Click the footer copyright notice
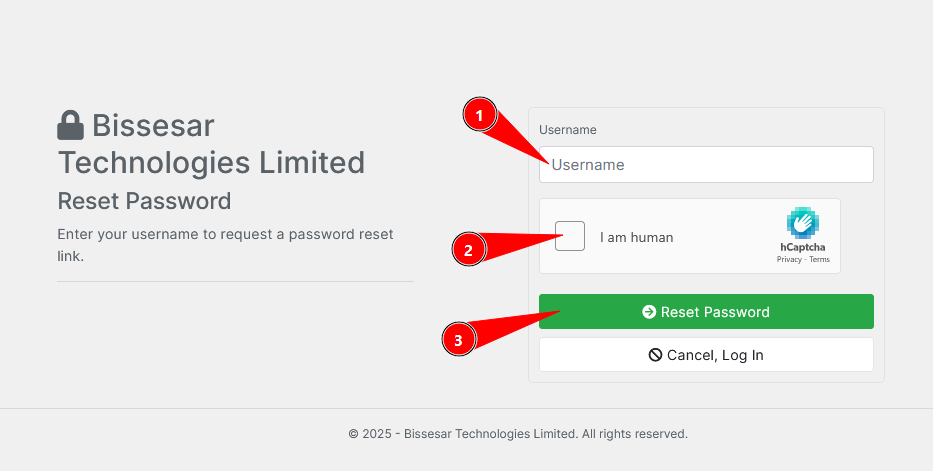Viewport: 933px width, 471px height. click(x=518, y=434)
